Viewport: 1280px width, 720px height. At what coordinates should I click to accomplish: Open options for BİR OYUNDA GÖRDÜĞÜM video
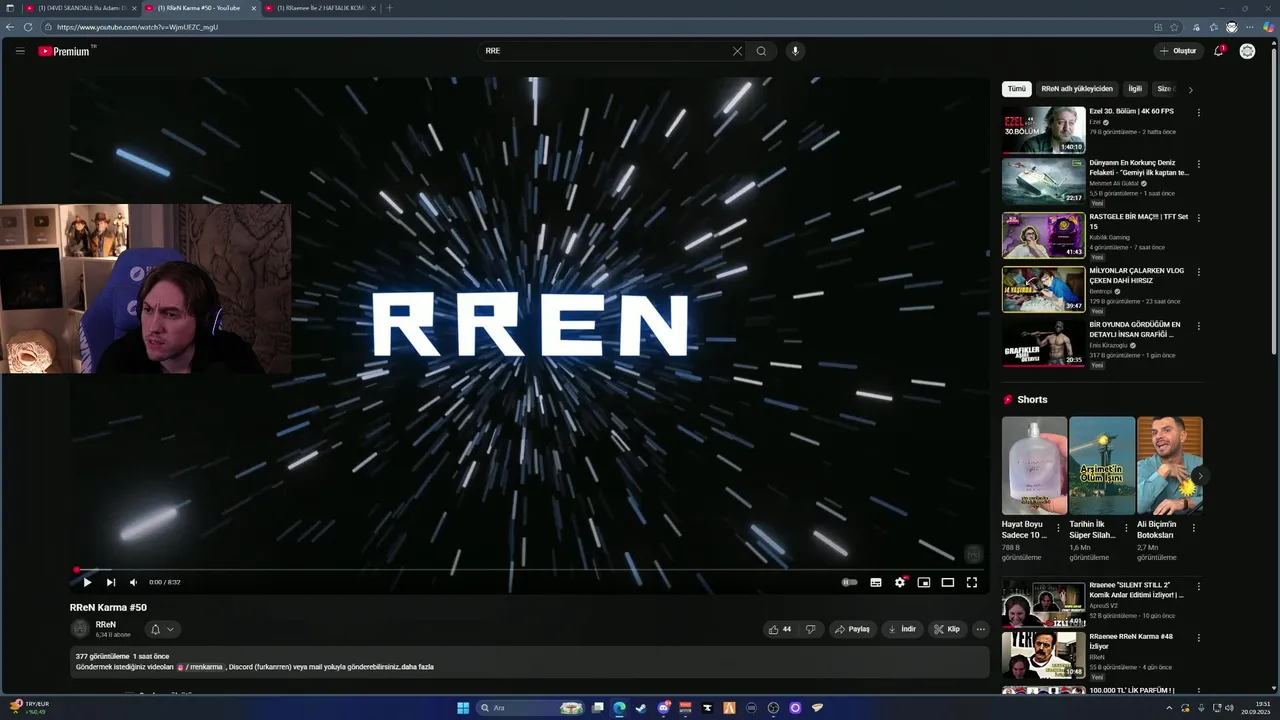tap(1198, 326)
